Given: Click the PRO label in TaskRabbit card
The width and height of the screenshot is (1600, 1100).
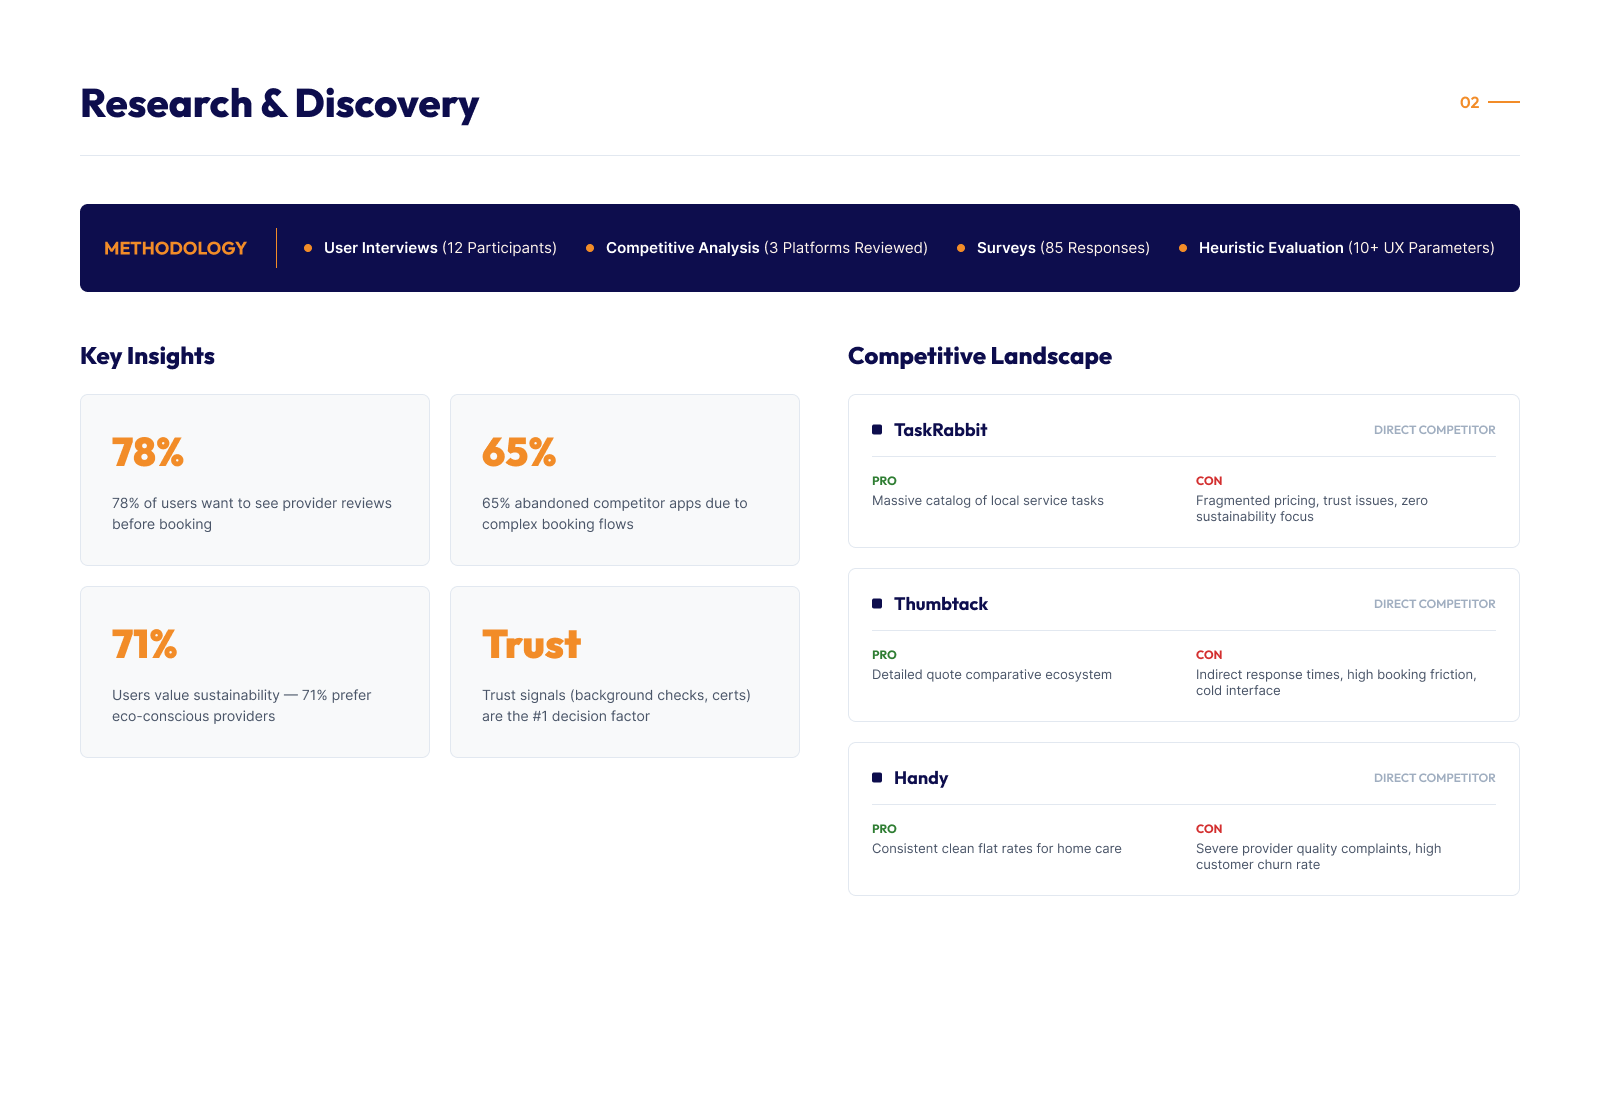Looking at the screenshot, I should tap(884, 481).
